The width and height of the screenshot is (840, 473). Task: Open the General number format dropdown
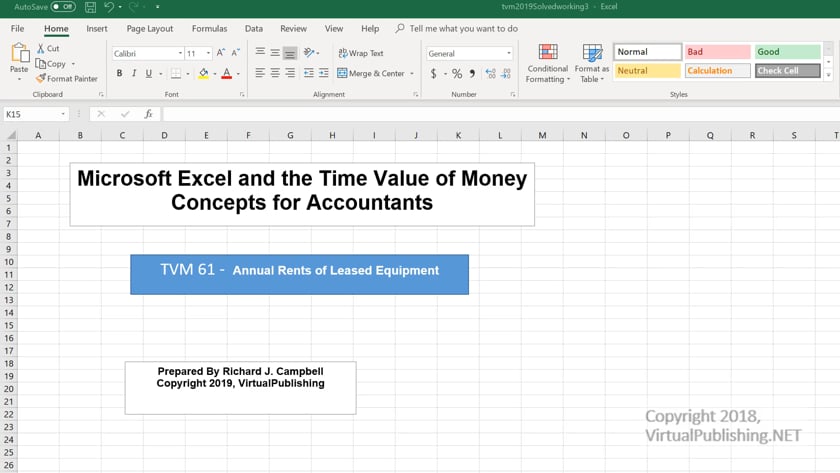[x=508, y=54]
